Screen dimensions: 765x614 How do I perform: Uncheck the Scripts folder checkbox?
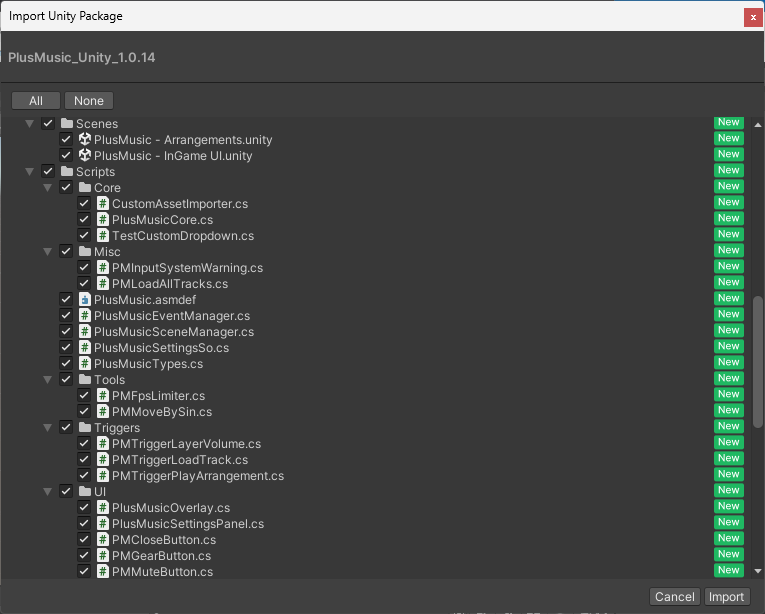(x=48, y=171)
